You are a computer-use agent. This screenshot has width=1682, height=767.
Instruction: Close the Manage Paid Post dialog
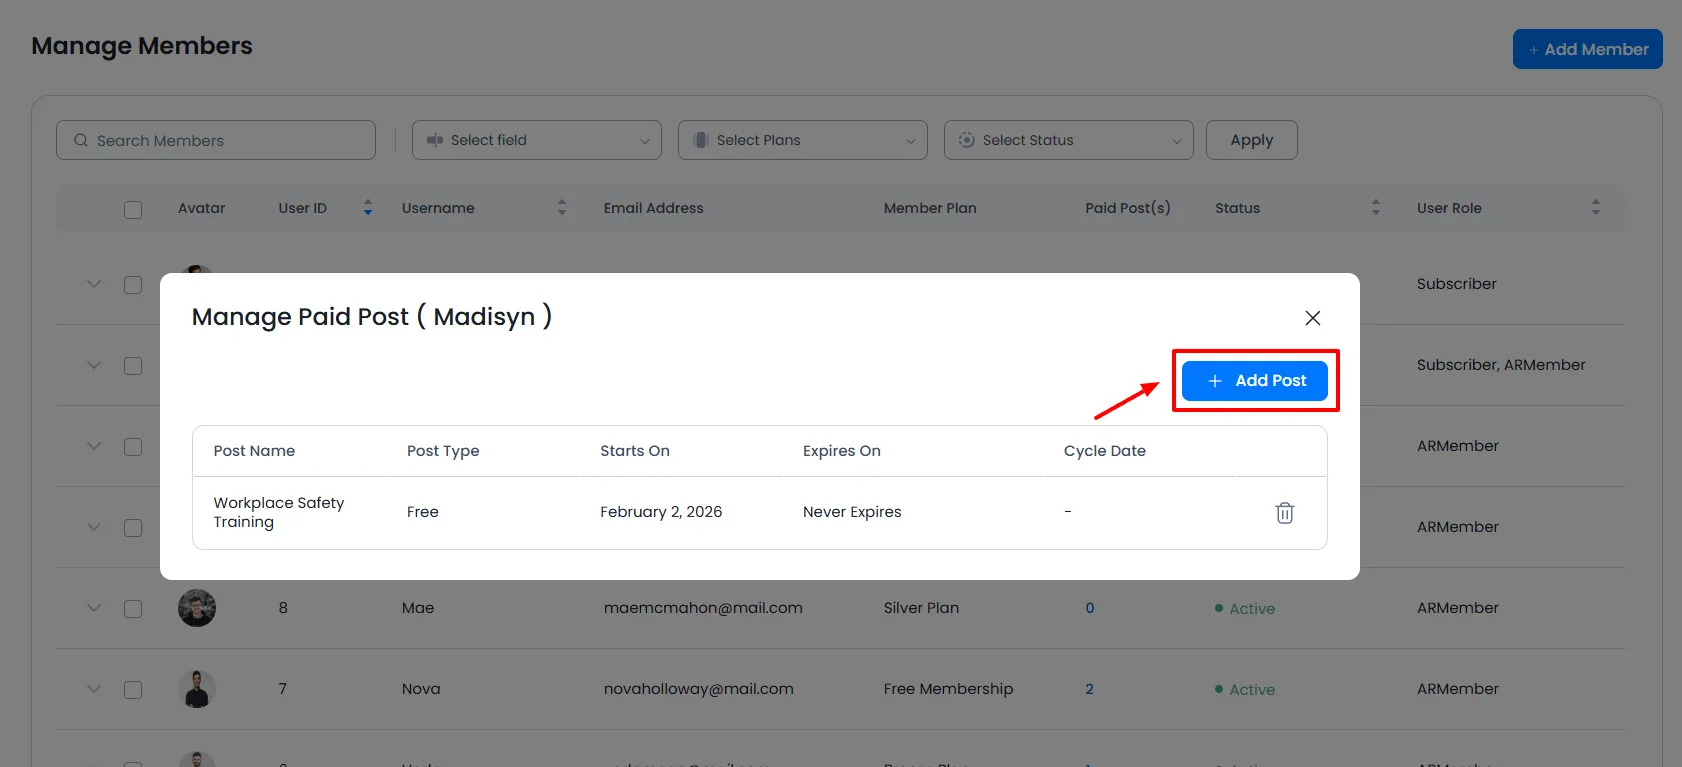pos(1312,318)
